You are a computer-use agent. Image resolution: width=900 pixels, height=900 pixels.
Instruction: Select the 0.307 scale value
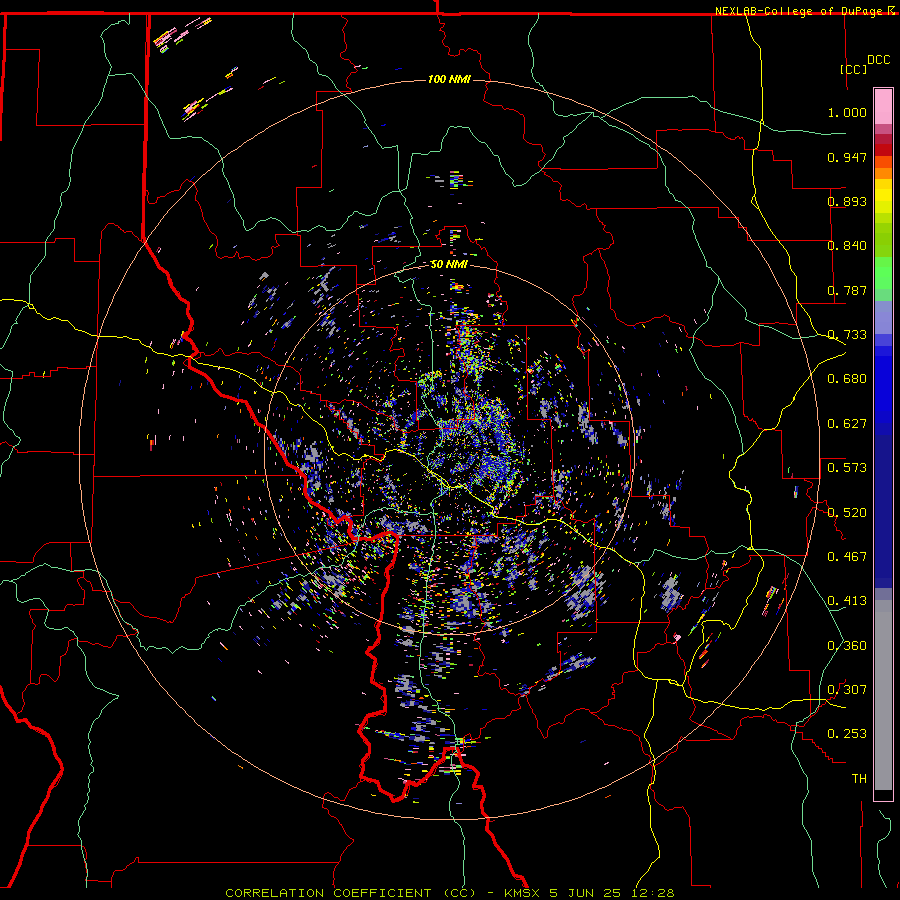(847, 690)
